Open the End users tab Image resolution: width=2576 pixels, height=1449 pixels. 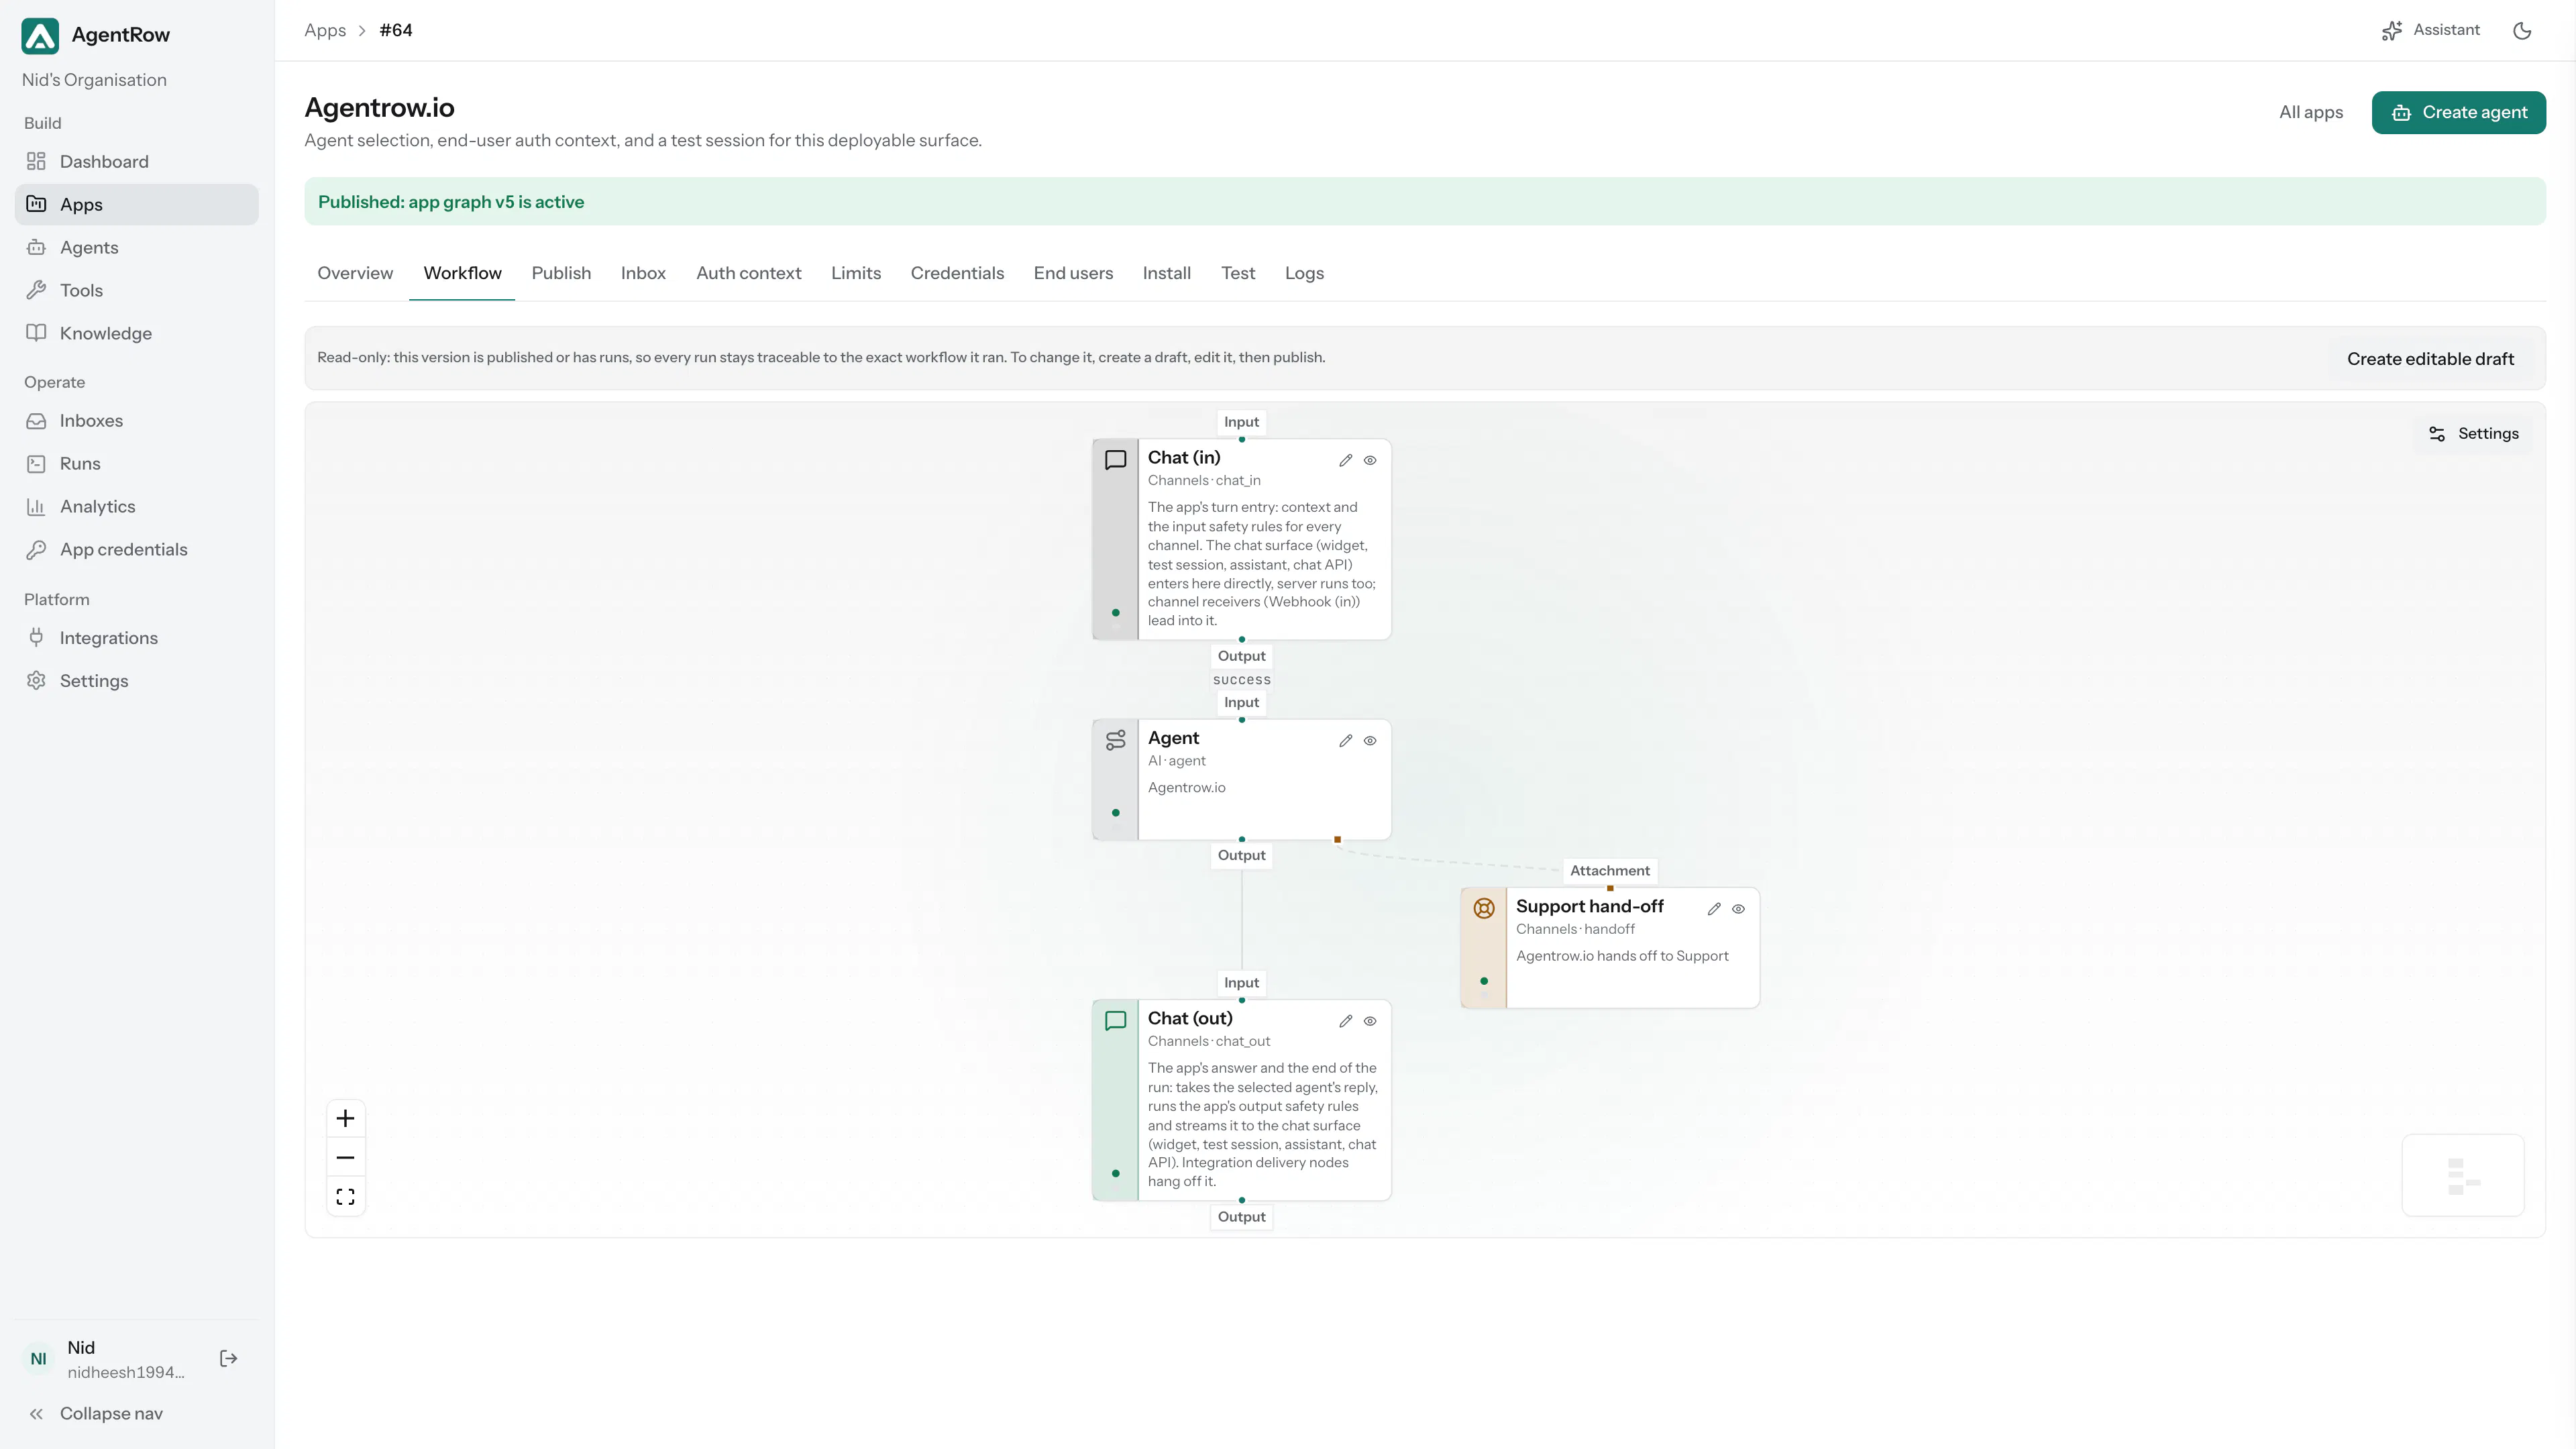(x=1073, y=274)
